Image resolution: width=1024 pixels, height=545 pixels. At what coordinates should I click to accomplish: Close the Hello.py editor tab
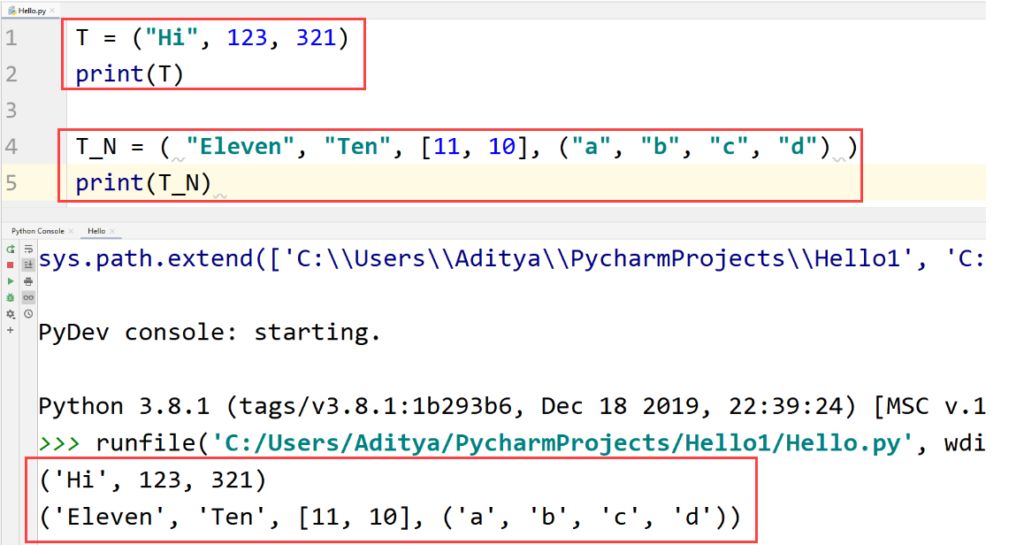(x=52, y=10)
